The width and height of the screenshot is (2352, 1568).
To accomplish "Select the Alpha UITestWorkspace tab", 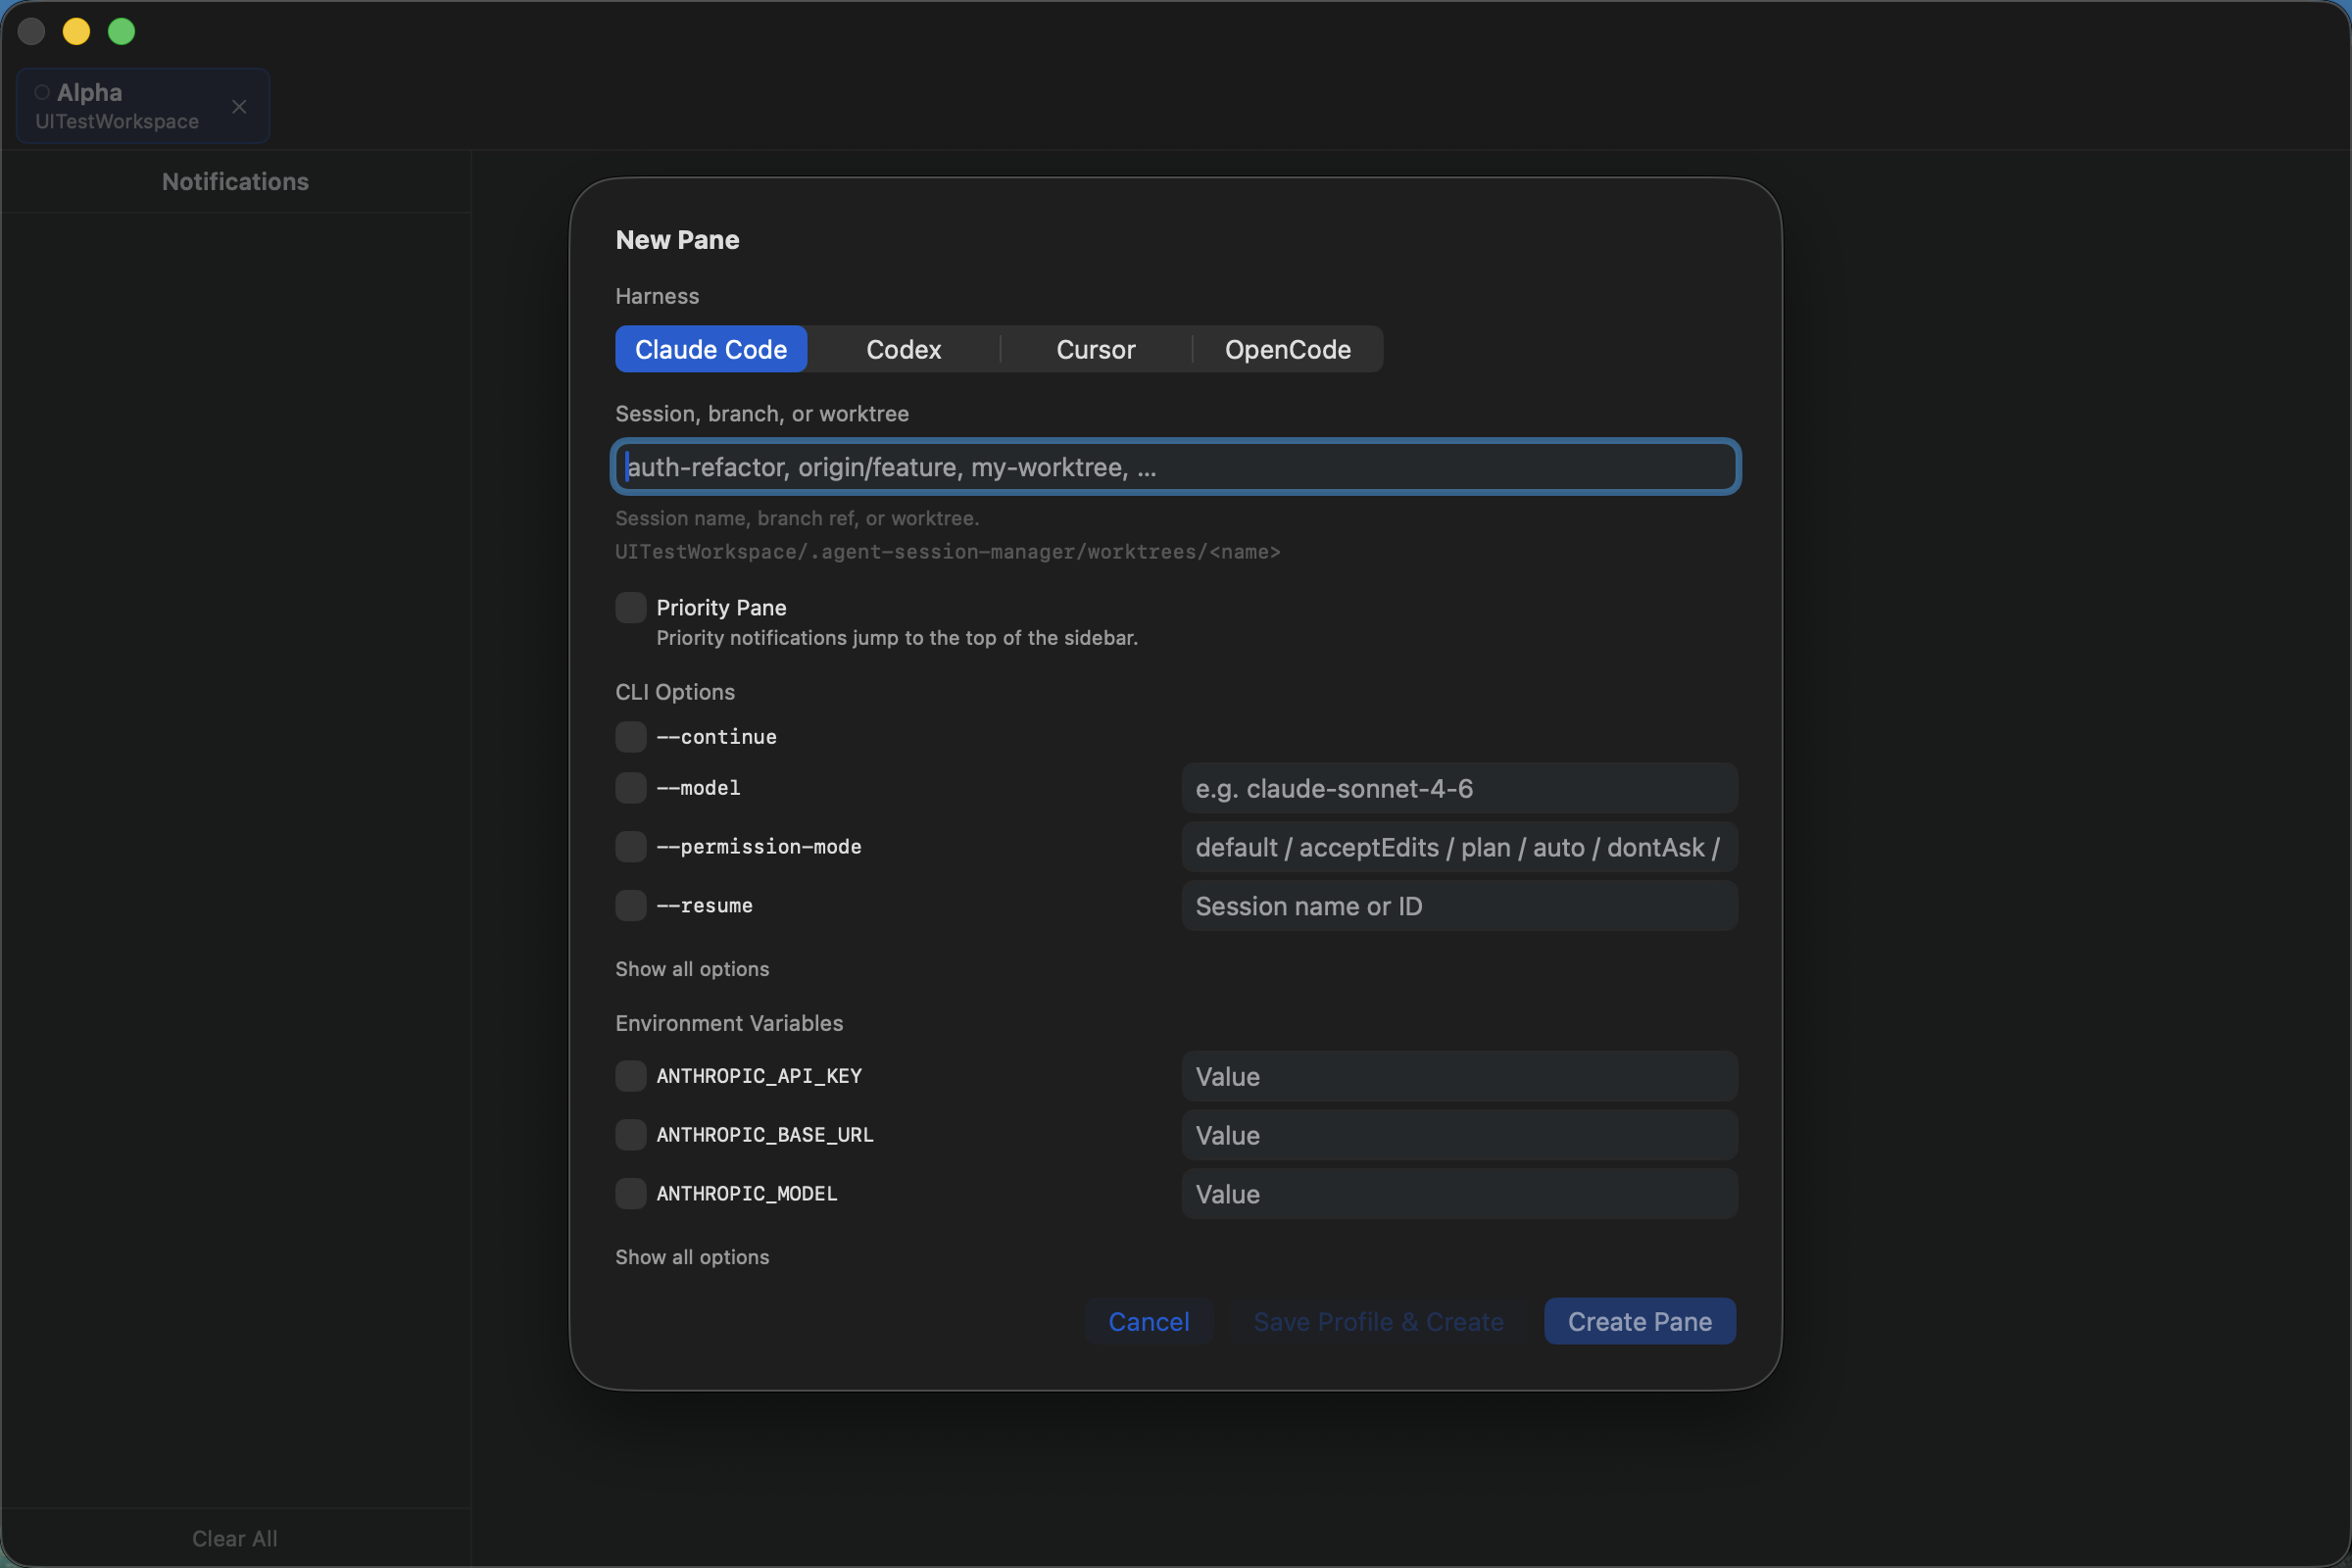I will [x=143, y=106].
